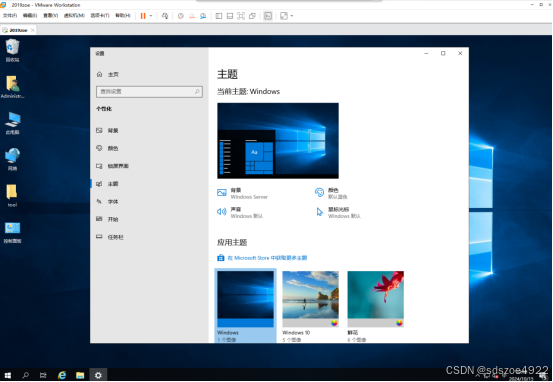Click the Microsoft Store more themes link
The image size is (553, 382).
coord(262,258)
